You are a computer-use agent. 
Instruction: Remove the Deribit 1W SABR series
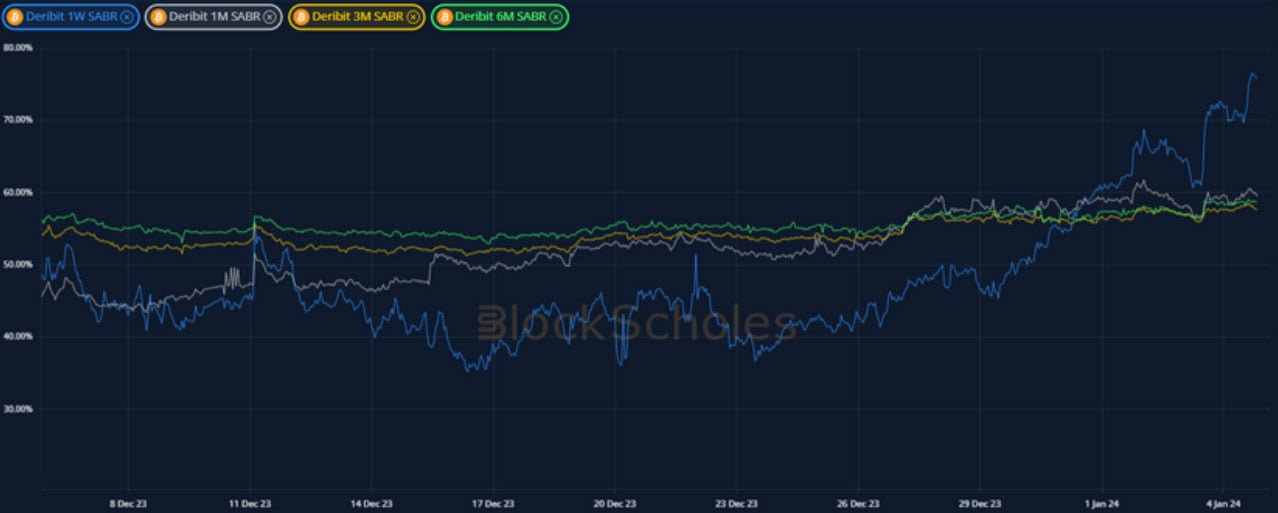126,17
